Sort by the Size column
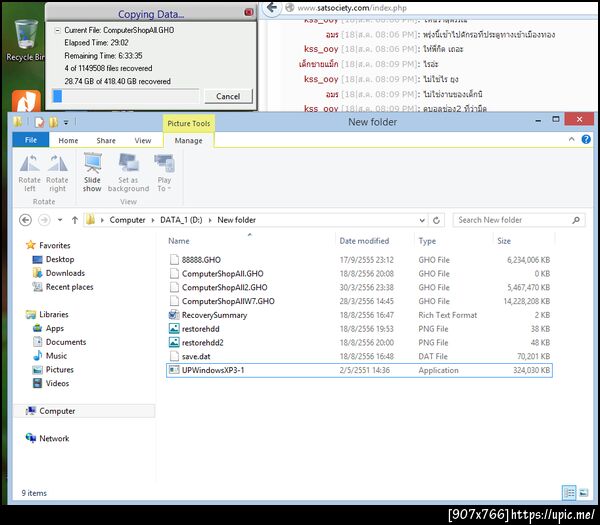Screen dimensions: 600x525 504,241
